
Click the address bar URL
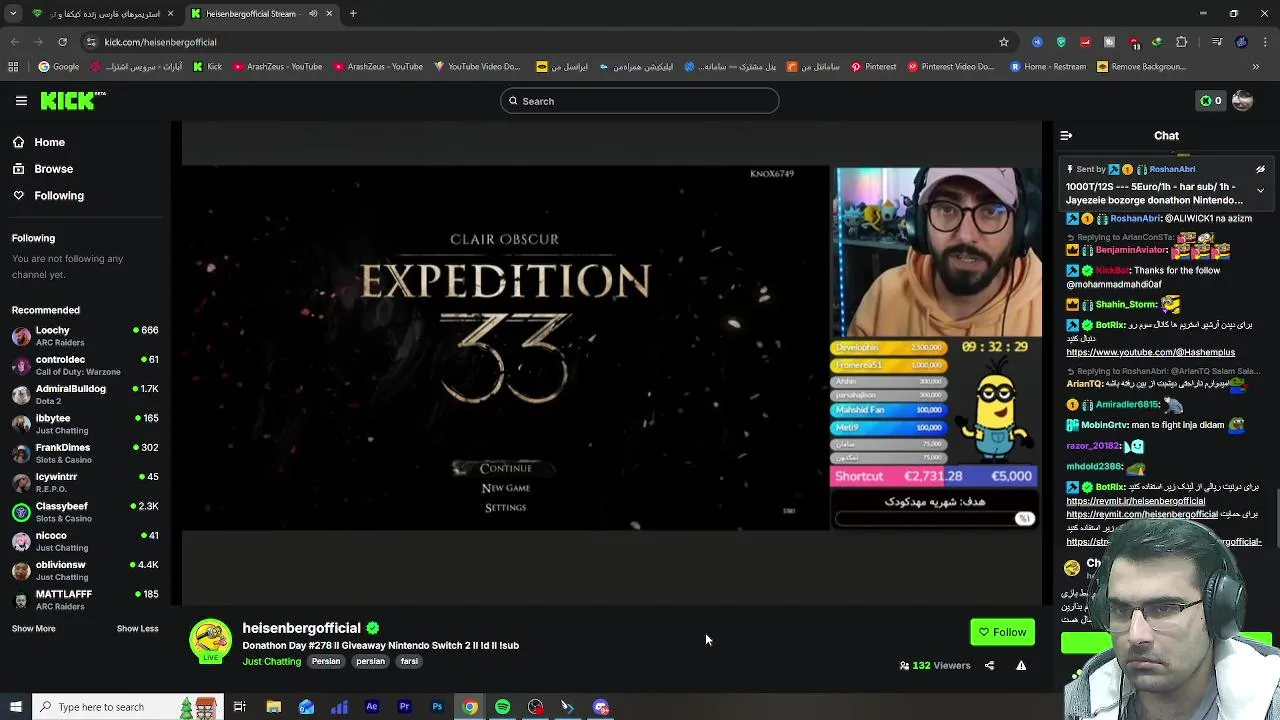[160, 42]
